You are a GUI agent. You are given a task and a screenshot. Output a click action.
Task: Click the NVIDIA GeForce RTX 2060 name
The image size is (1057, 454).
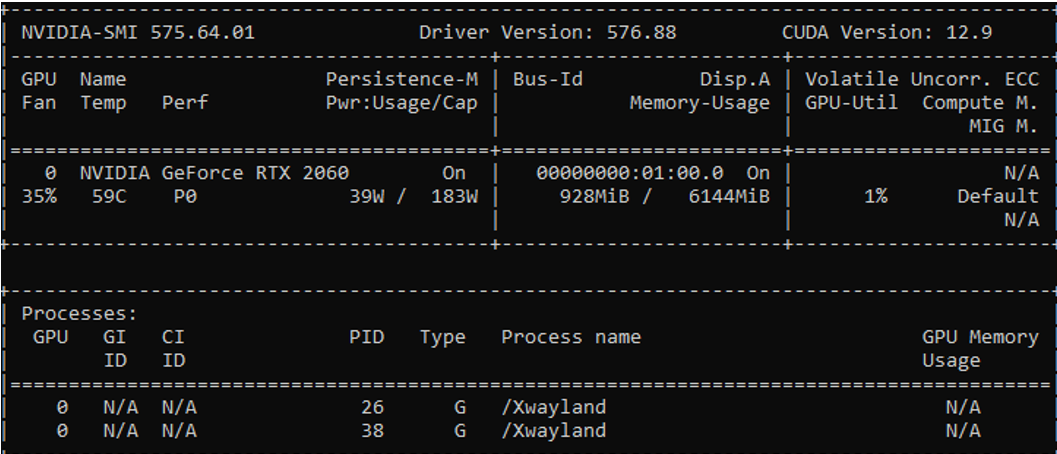click(x=214, y=173)
